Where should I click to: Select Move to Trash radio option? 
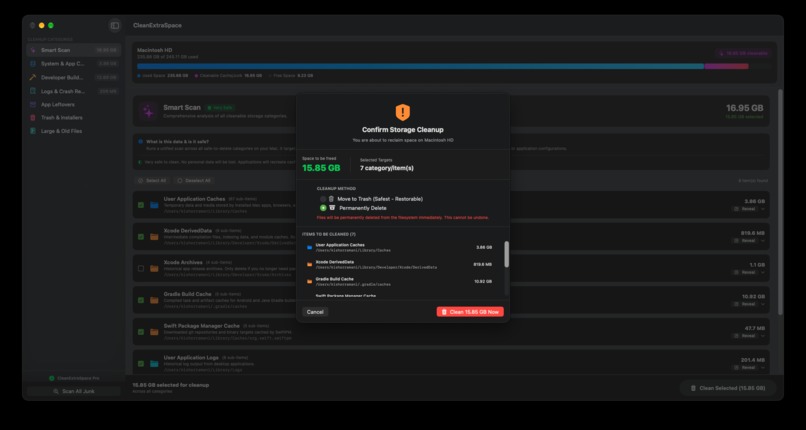point(323,199)
